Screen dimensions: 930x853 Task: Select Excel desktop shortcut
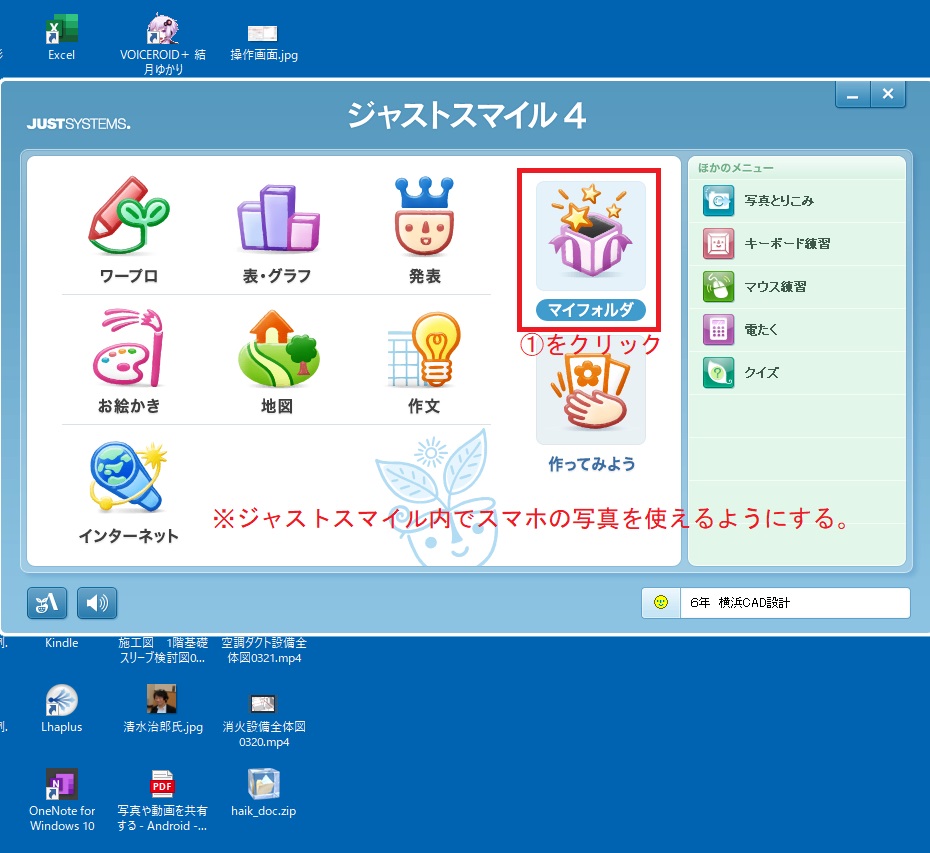pos(62,37)
